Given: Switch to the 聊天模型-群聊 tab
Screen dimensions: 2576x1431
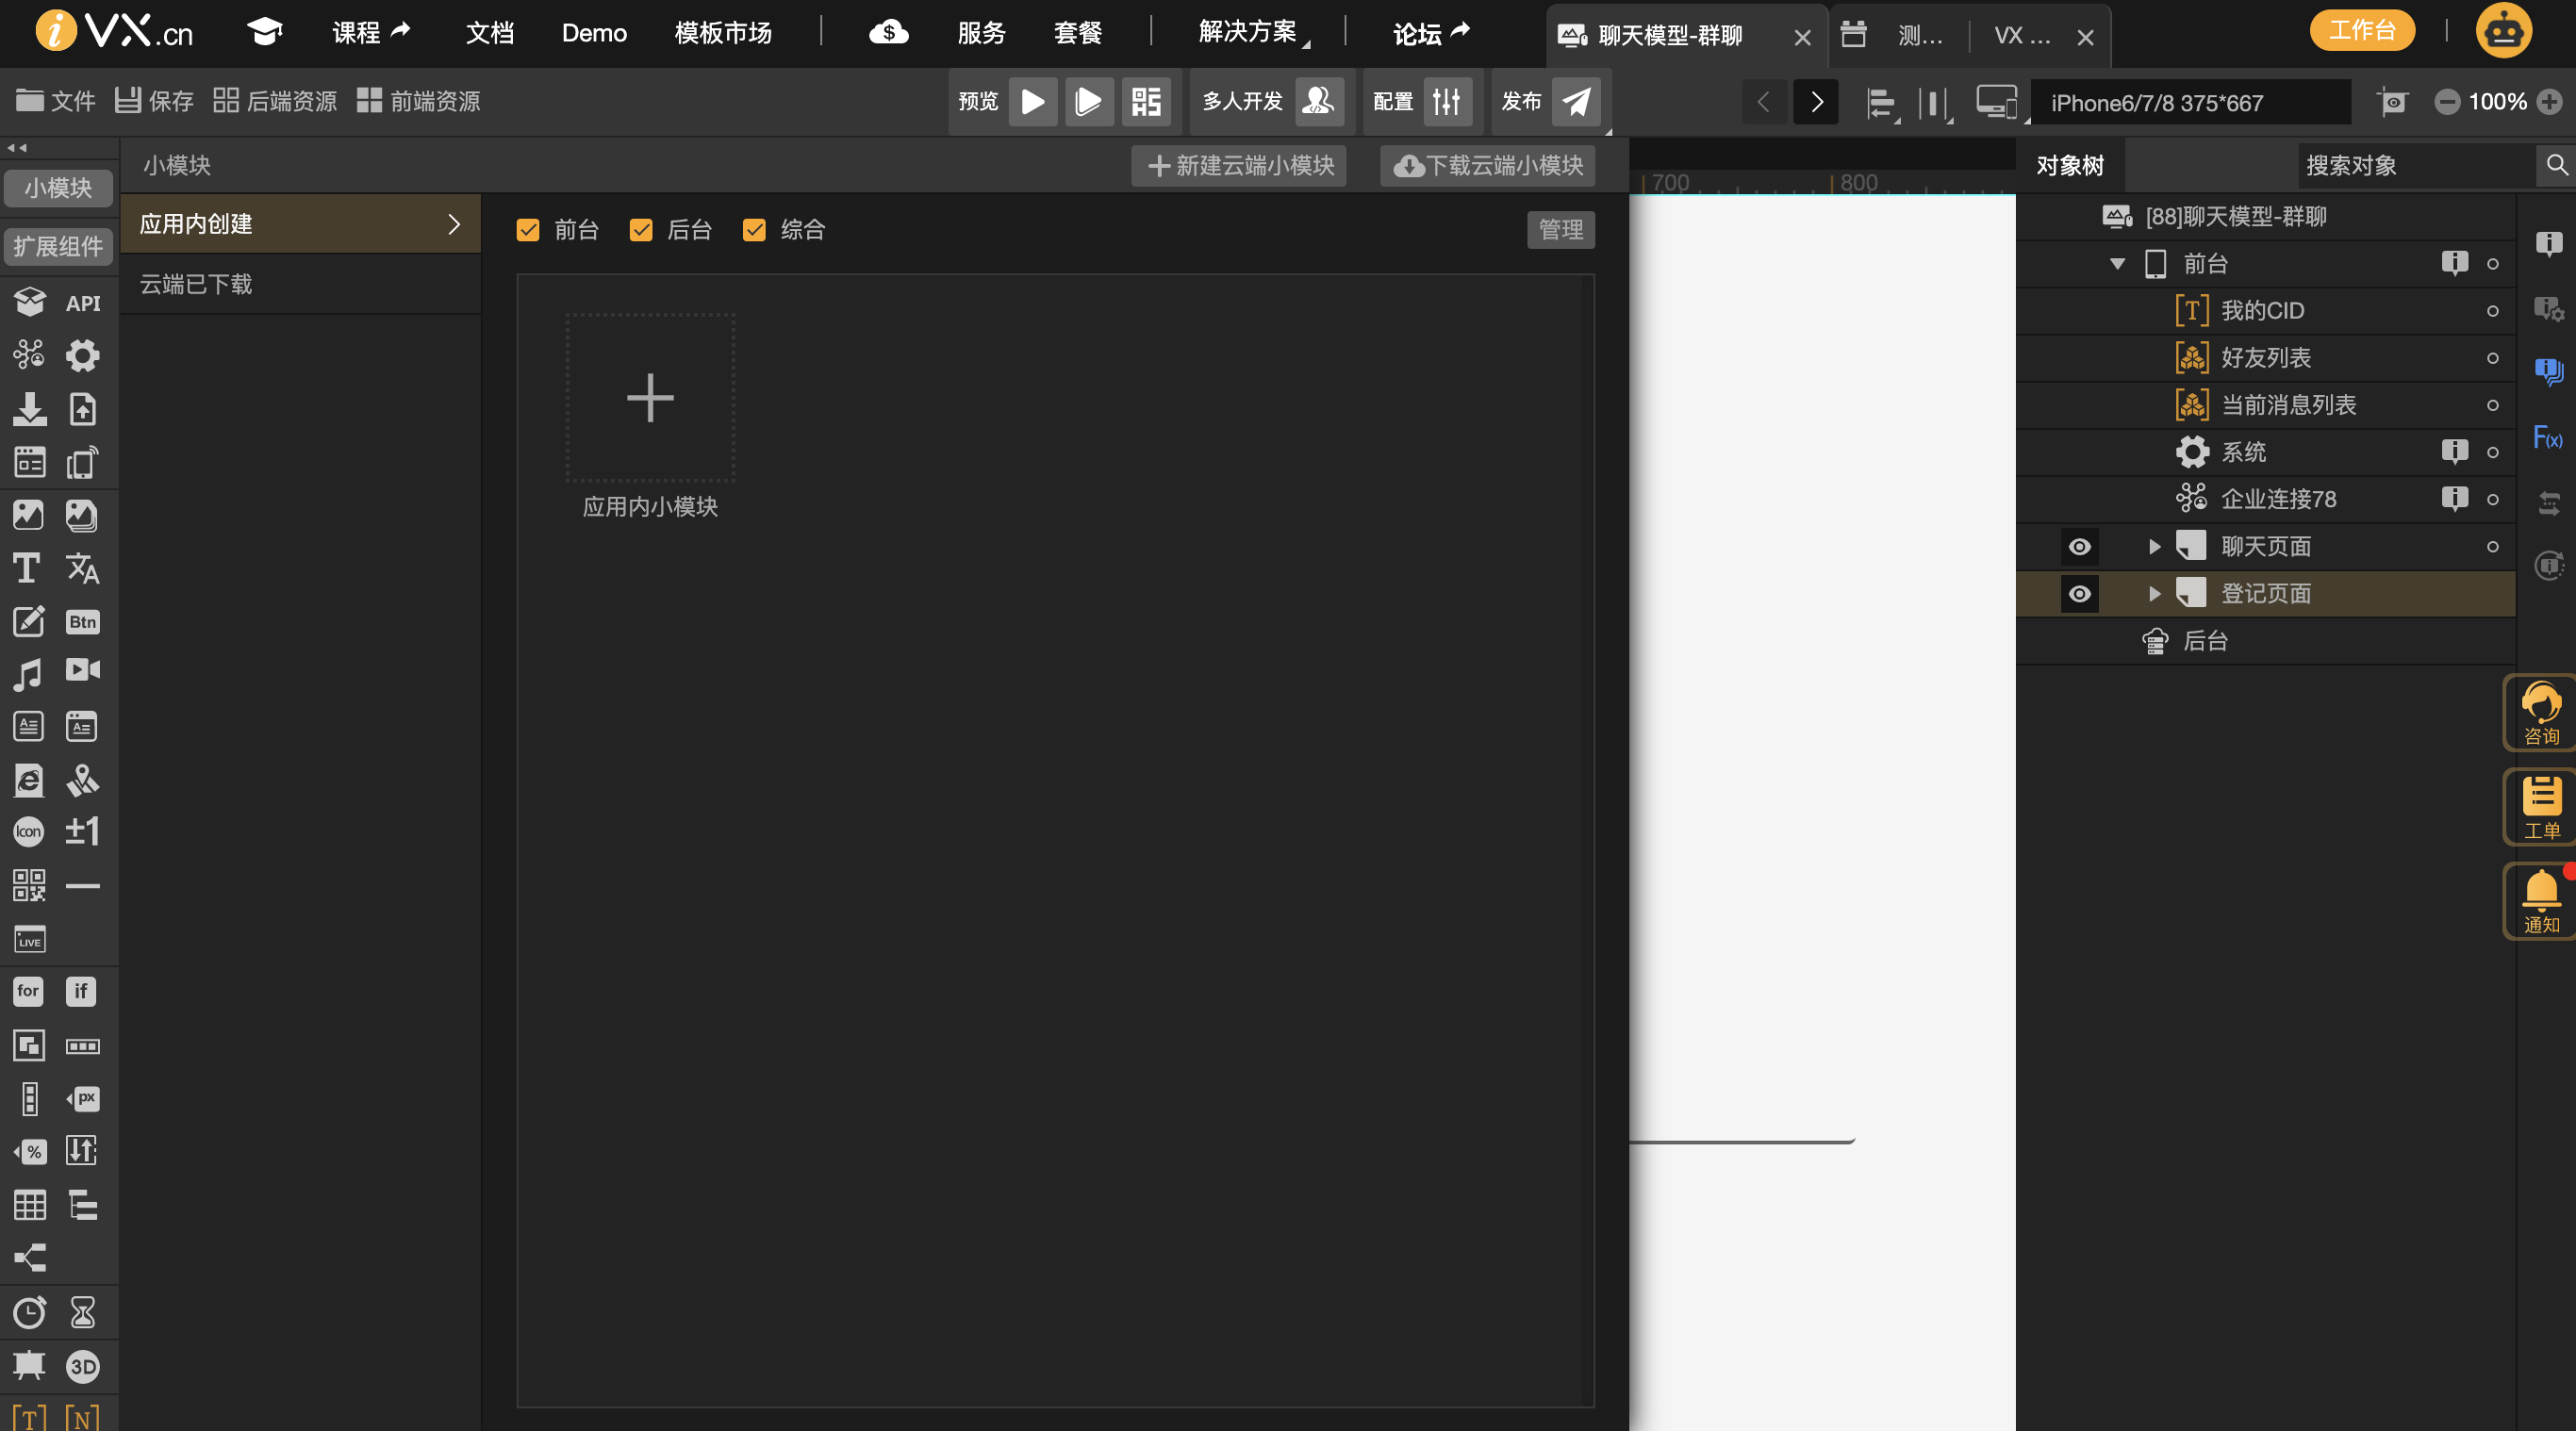Looking at the screenshot, I should coord(1670,36).
